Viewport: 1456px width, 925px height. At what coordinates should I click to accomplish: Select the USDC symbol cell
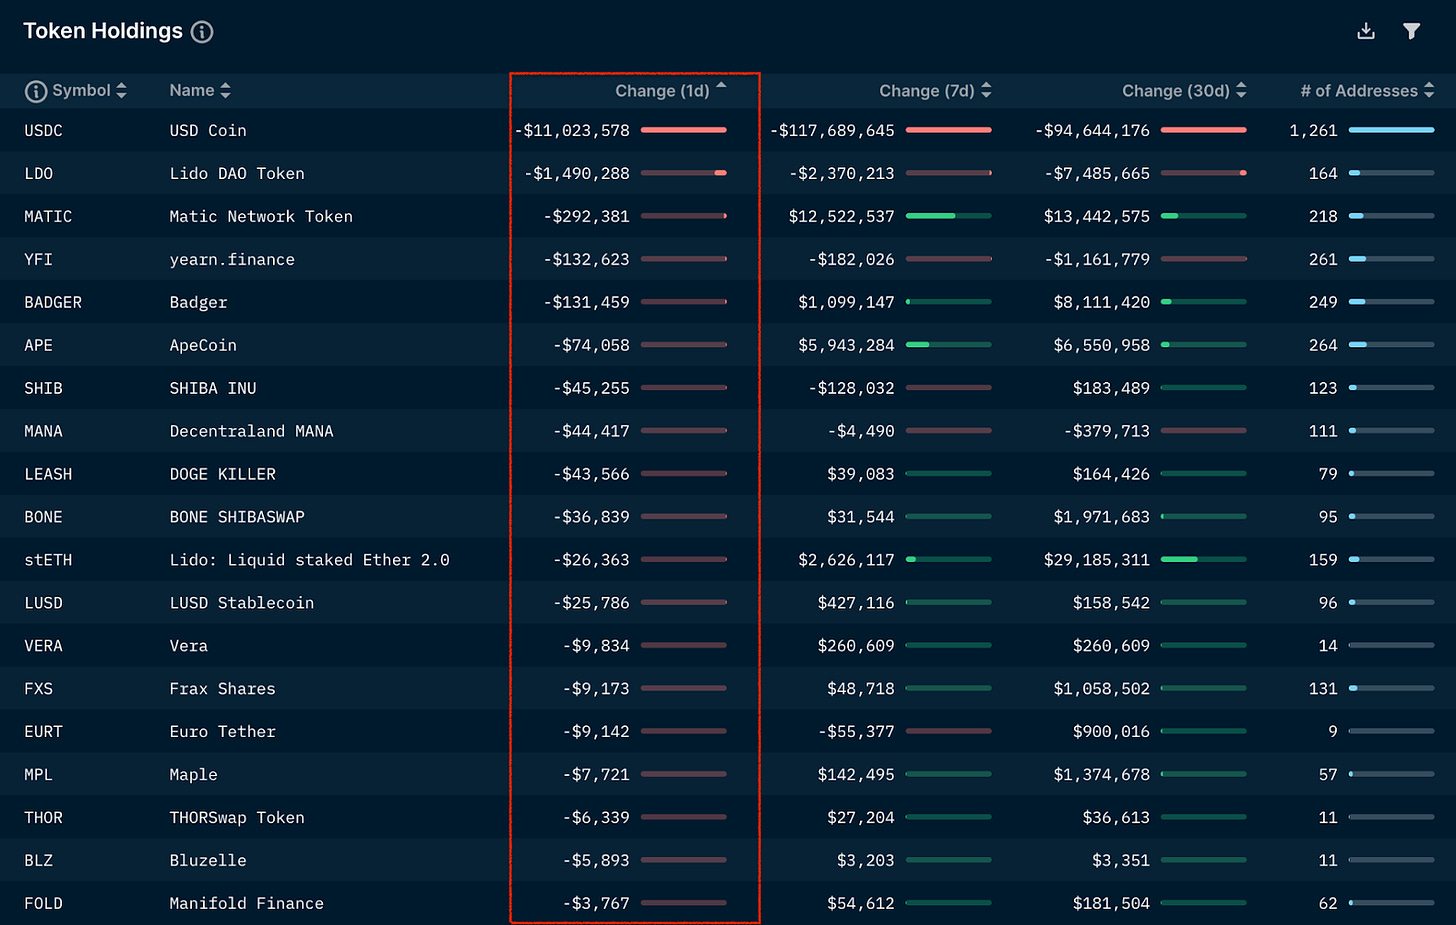tap(43, 131)
